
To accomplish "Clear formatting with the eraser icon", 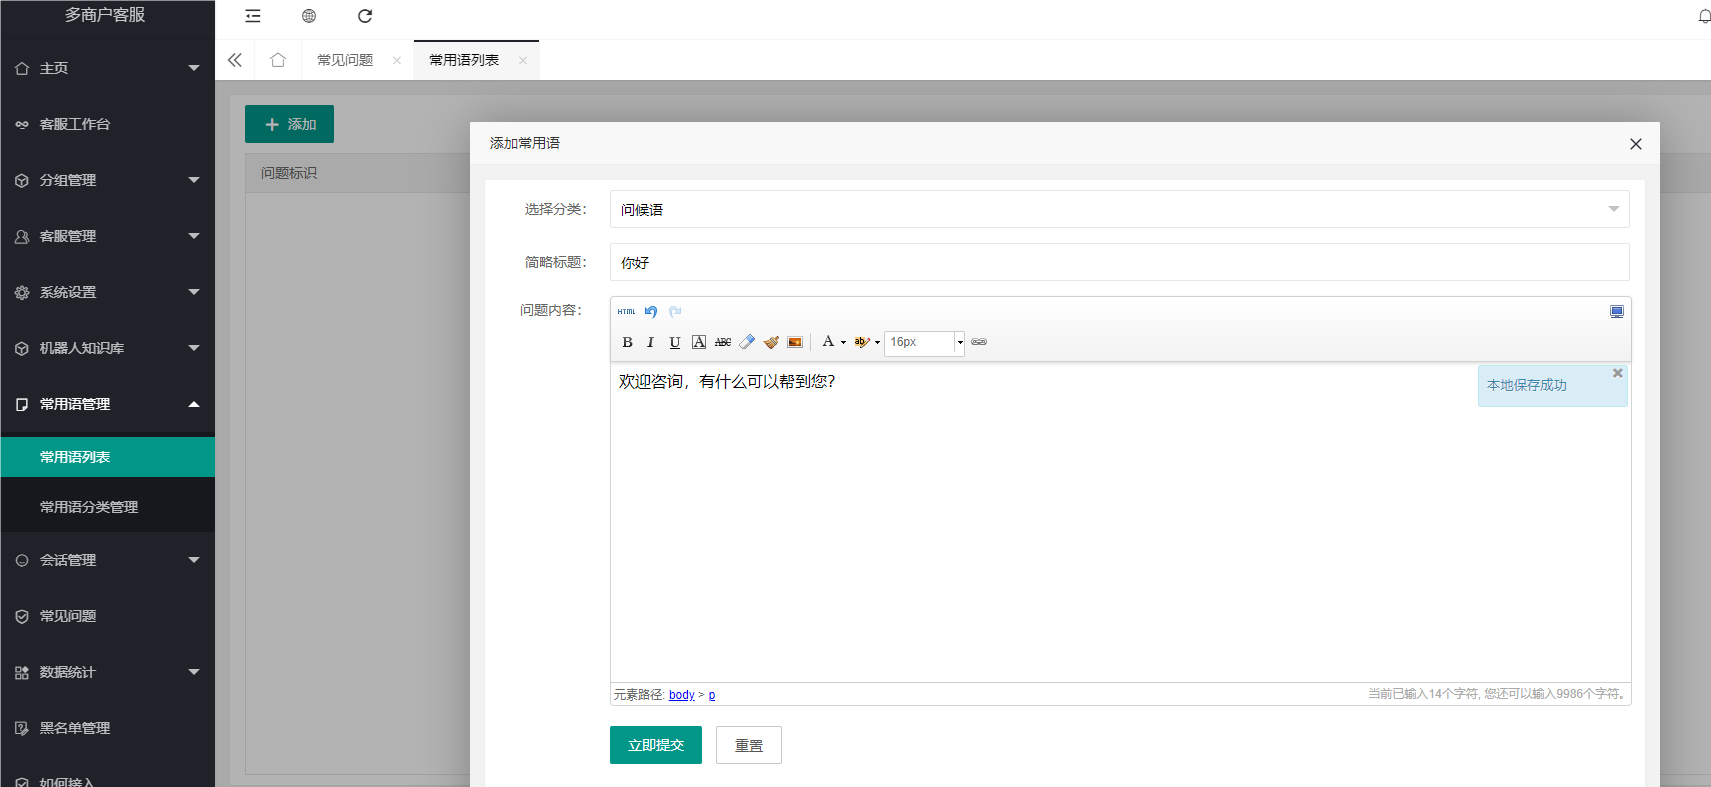I will (x=747, y=342).
